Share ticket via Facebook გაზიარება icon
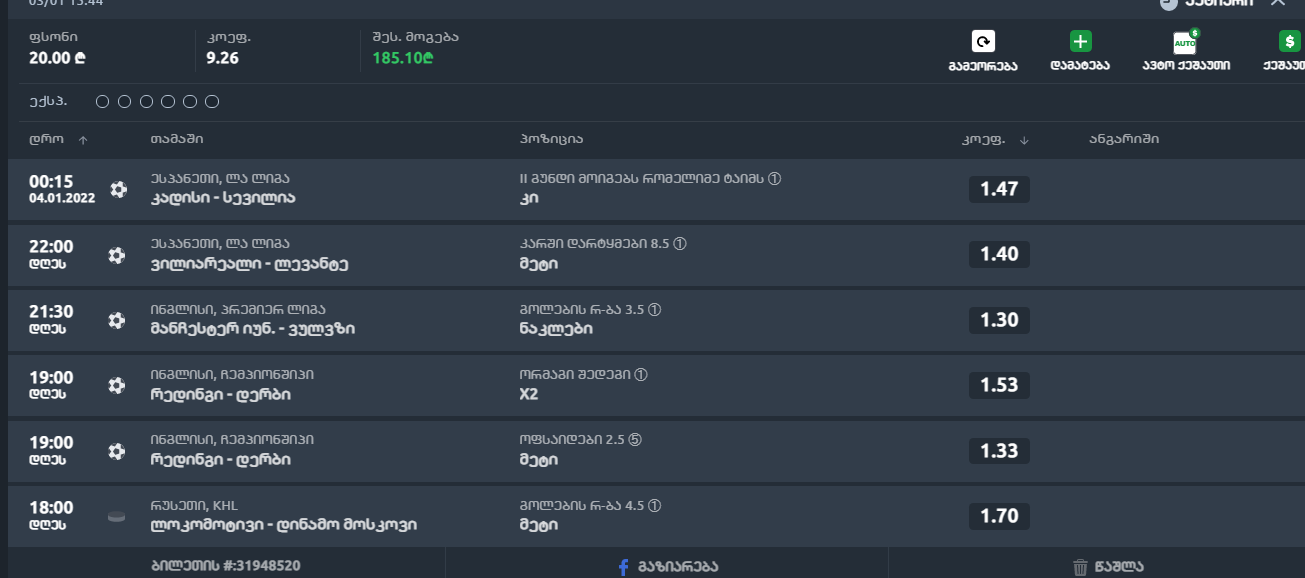1305x578 pixels. pos(623,567)
